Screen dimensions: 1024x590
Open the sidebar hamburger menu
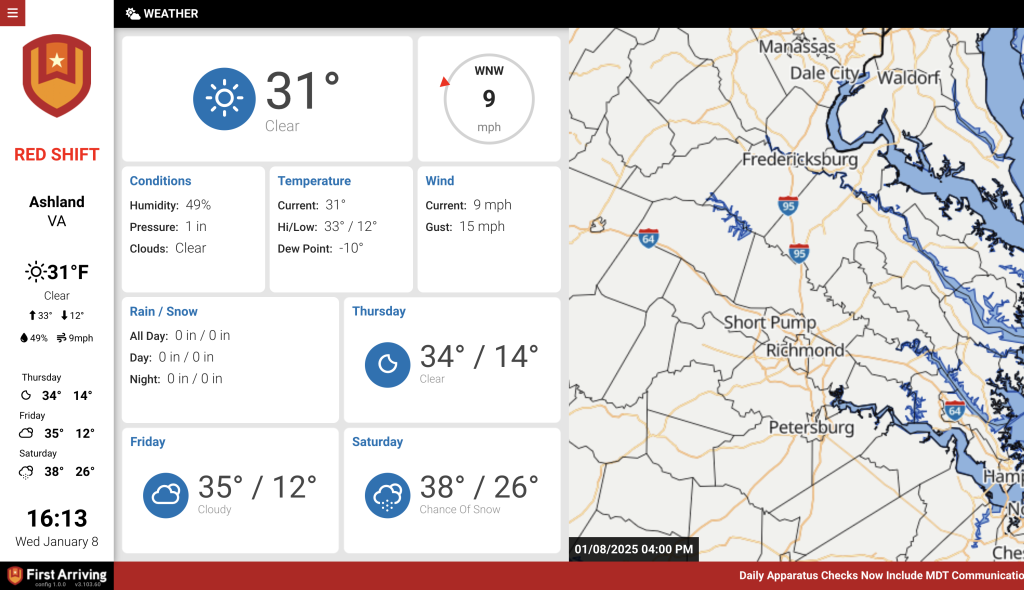point(12,13)
